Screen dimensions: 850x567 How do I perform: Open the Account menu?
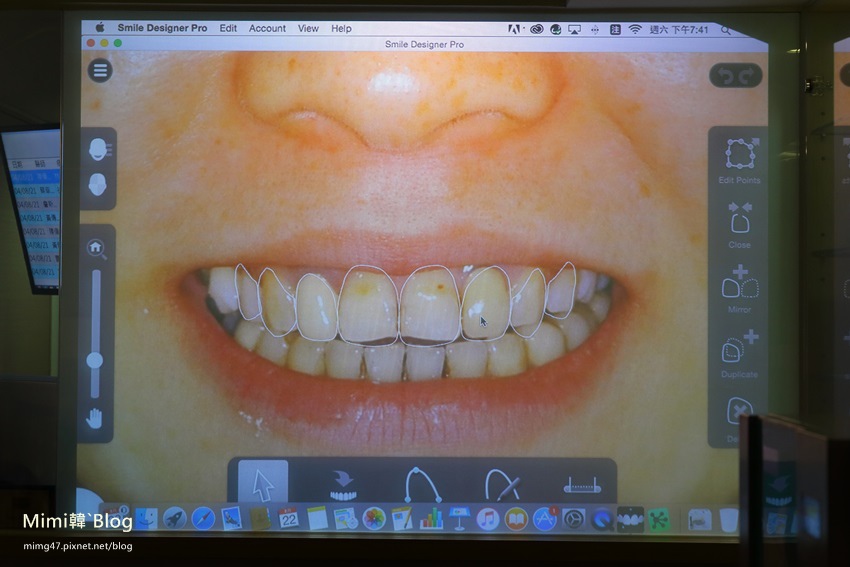click(267, 28)
